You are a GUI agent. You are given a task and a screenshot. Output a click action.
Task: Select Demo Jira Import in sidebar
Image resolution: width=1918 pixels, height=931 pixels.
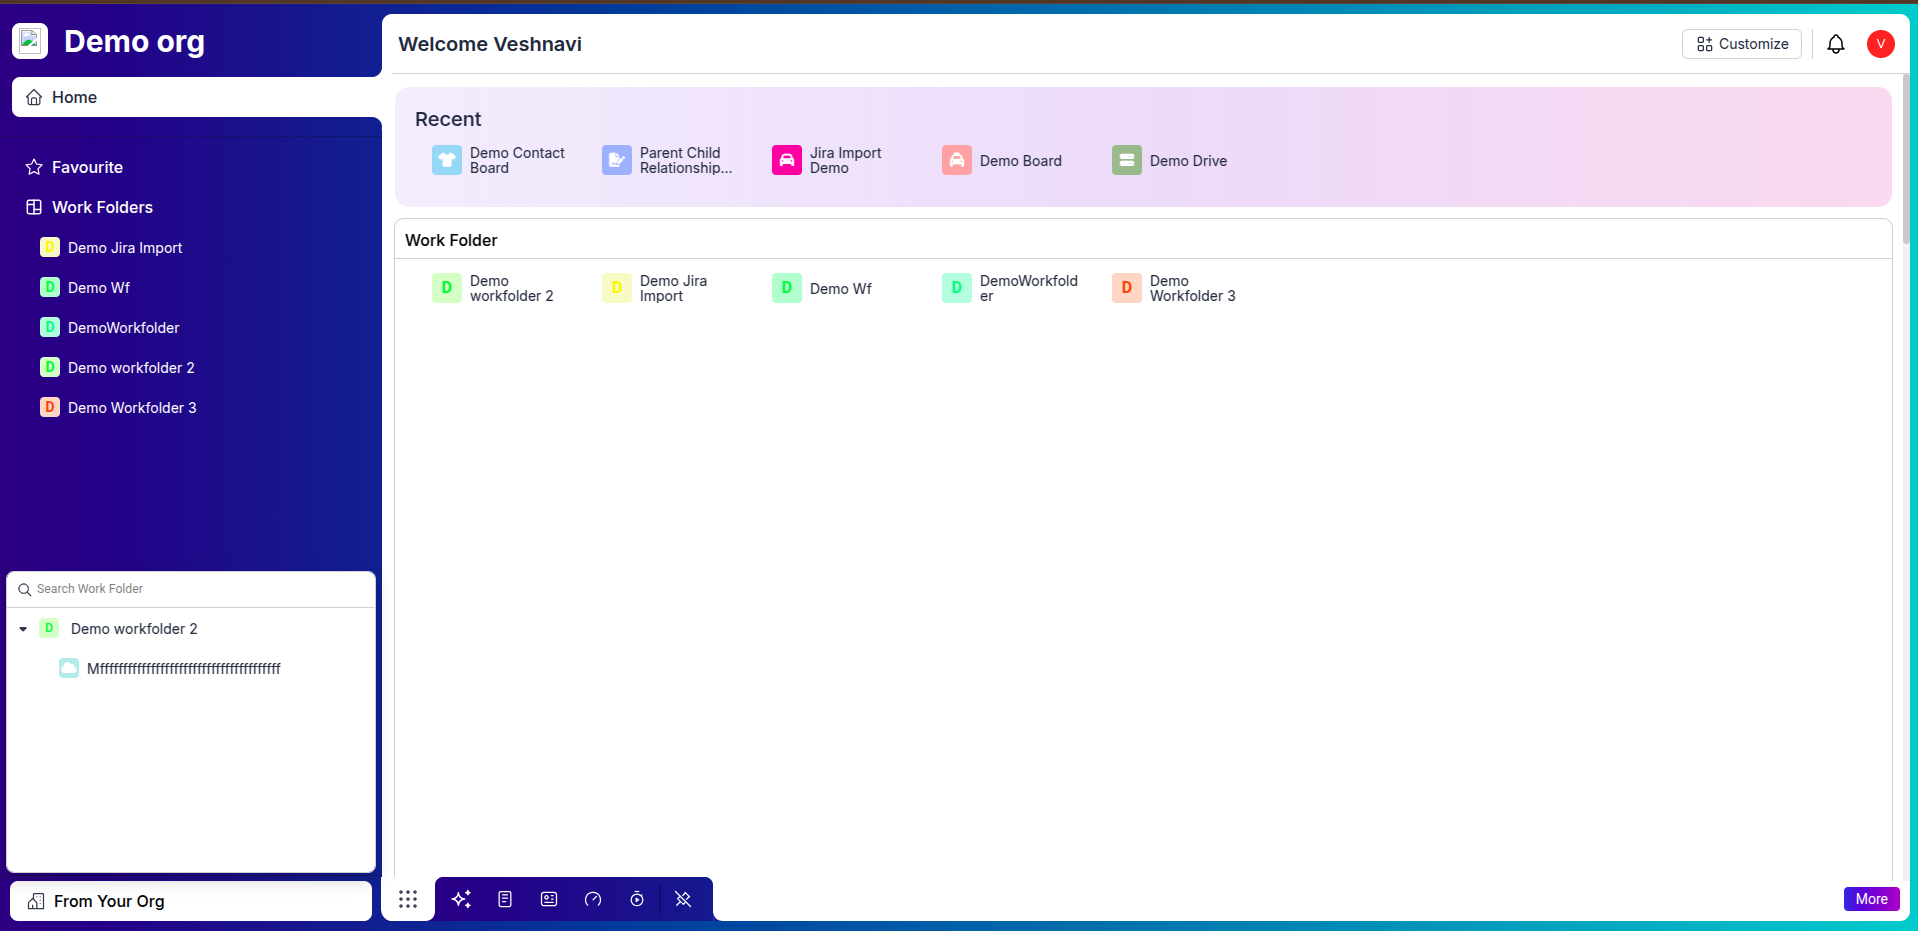pos(125,248)
